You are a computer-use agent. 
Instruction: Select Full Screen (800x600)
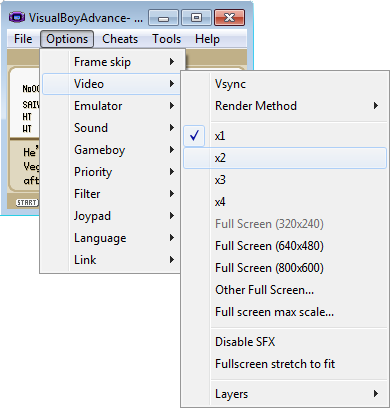(285, 268)
